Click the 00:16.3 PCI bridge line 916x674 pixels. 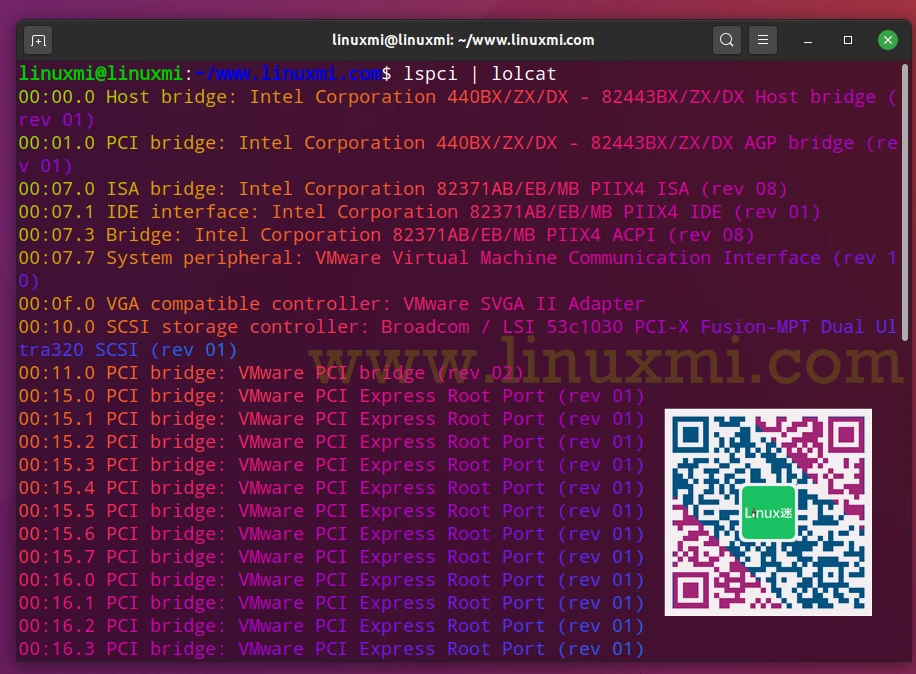[331, 649]
